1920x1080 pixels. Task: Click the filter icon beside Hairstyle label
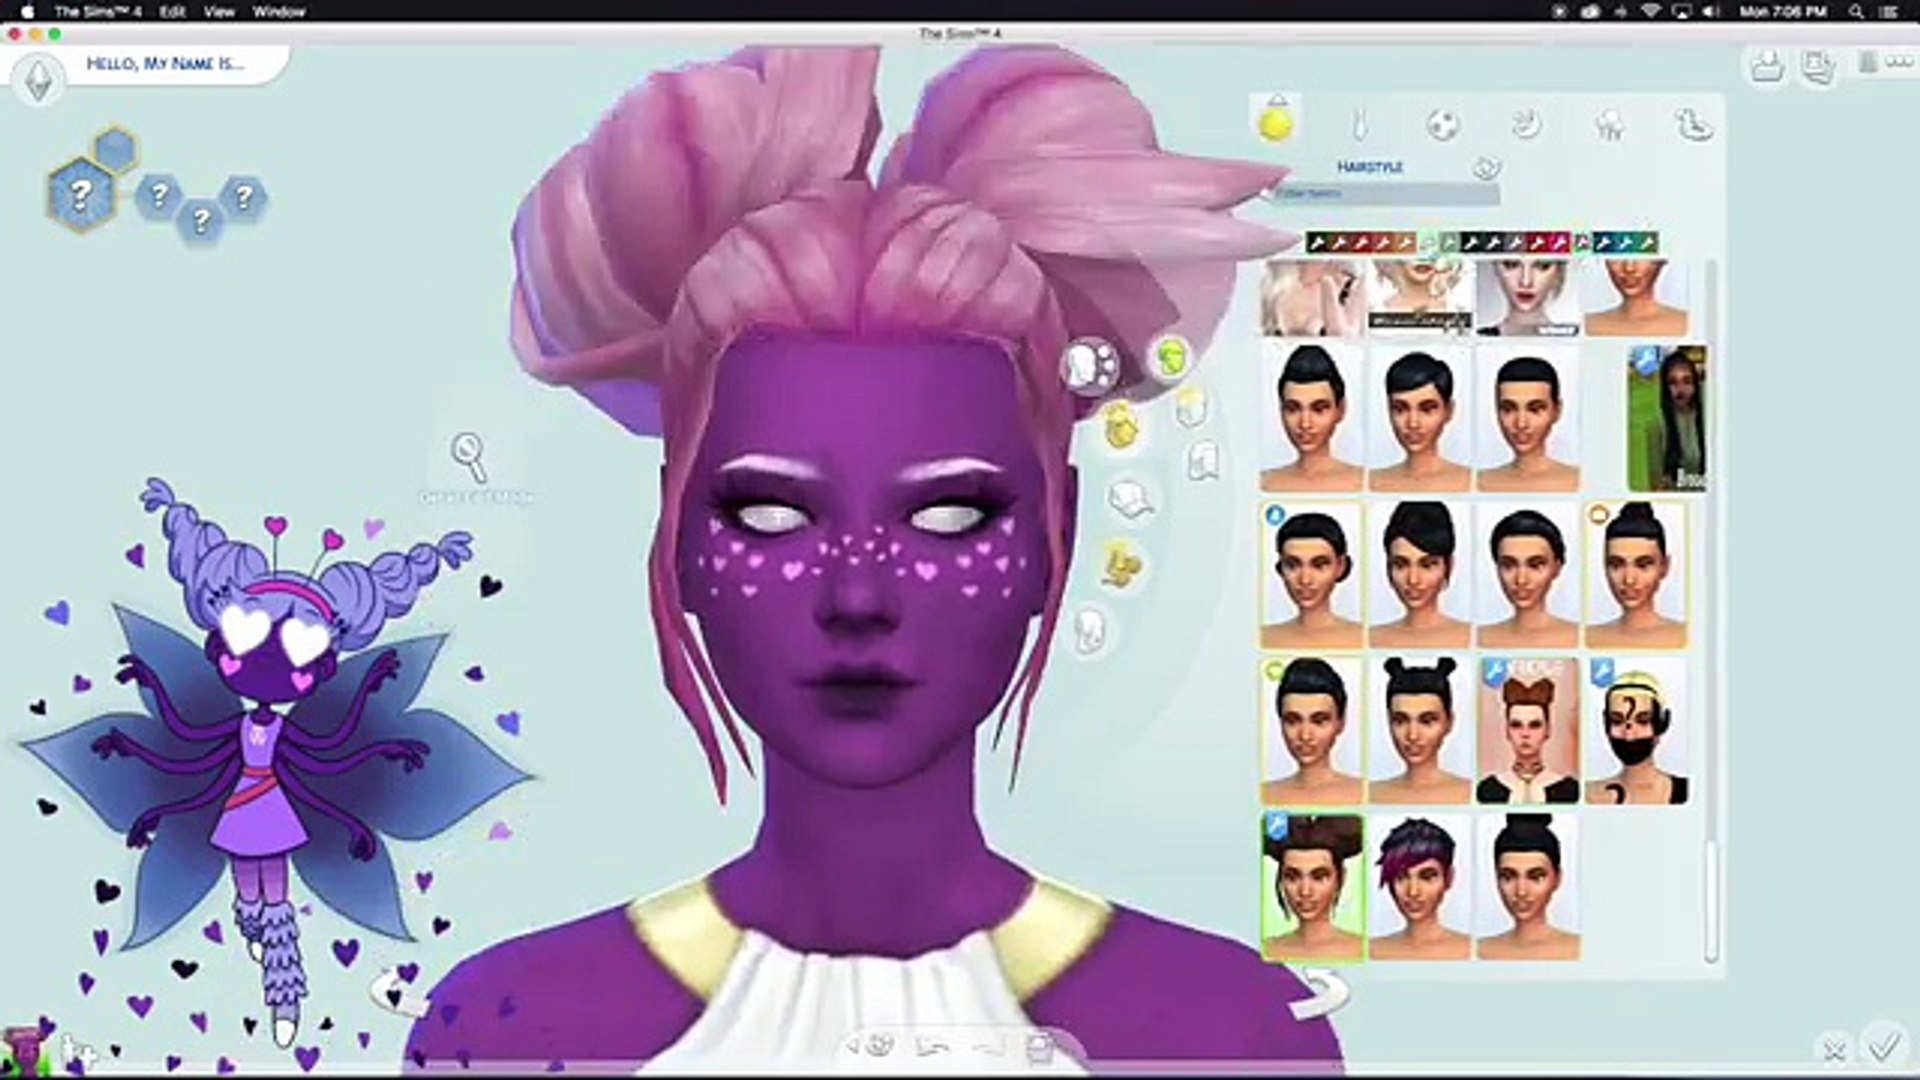click(1487, 167)
